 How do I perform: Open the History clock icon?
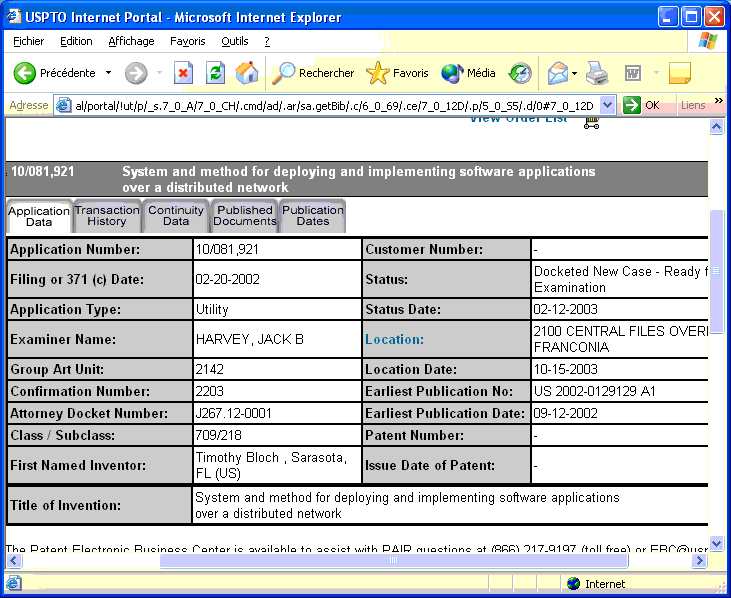520,73
